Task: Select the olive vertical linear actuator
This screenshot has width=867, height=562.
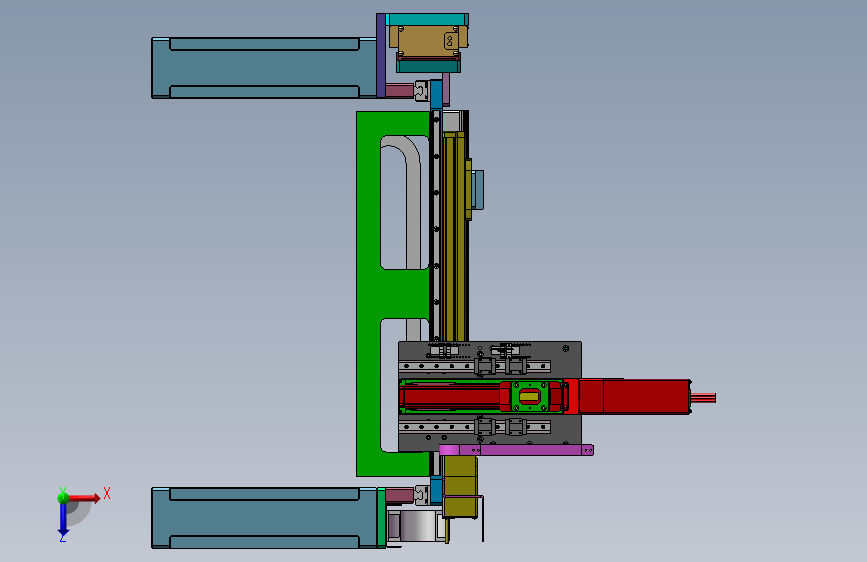Action: click(x=455, y=238)
